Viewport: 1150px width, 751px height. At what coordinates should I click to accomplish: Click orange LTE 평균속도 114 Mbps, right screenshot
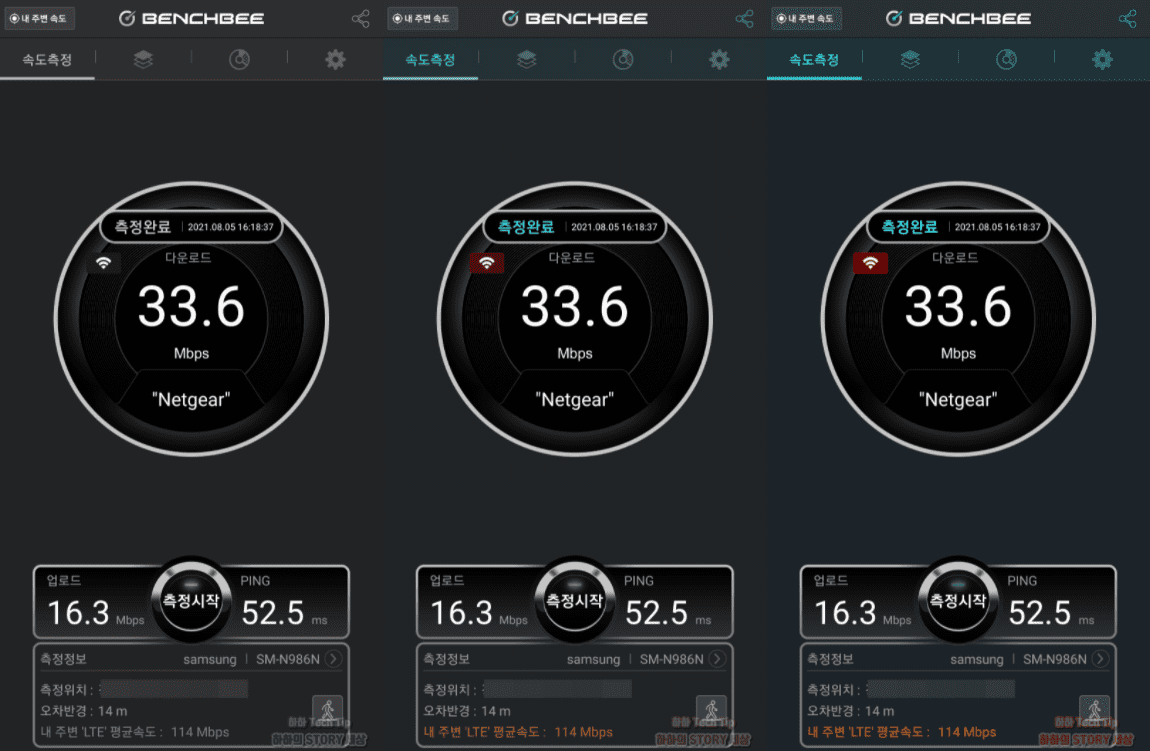(x=902, y=732)
